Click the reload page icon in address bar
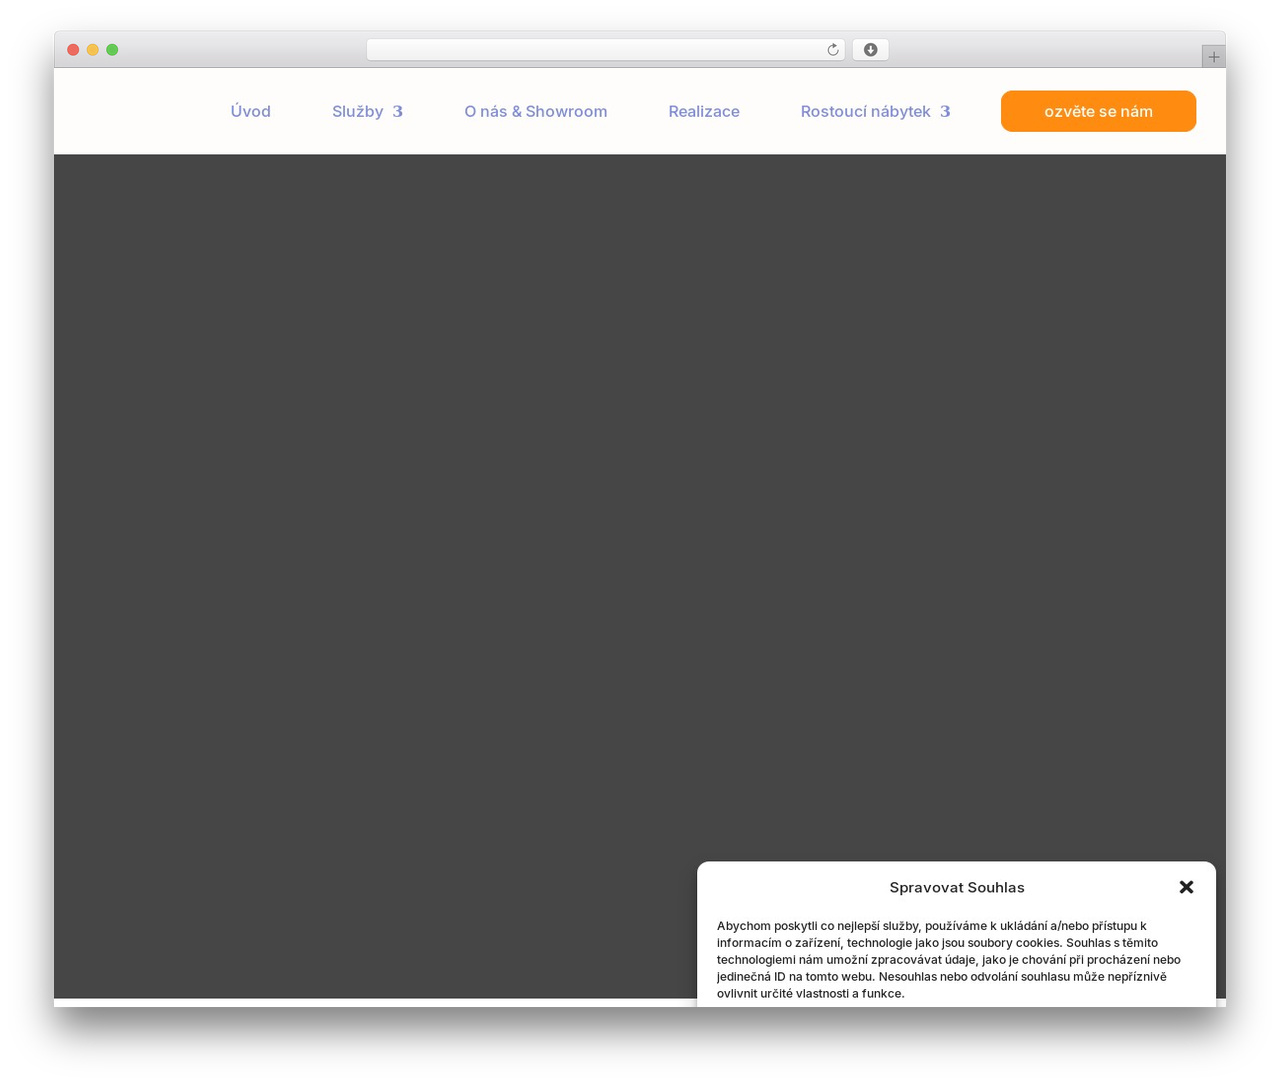The image size is (1280, 1084). point(832,50)
